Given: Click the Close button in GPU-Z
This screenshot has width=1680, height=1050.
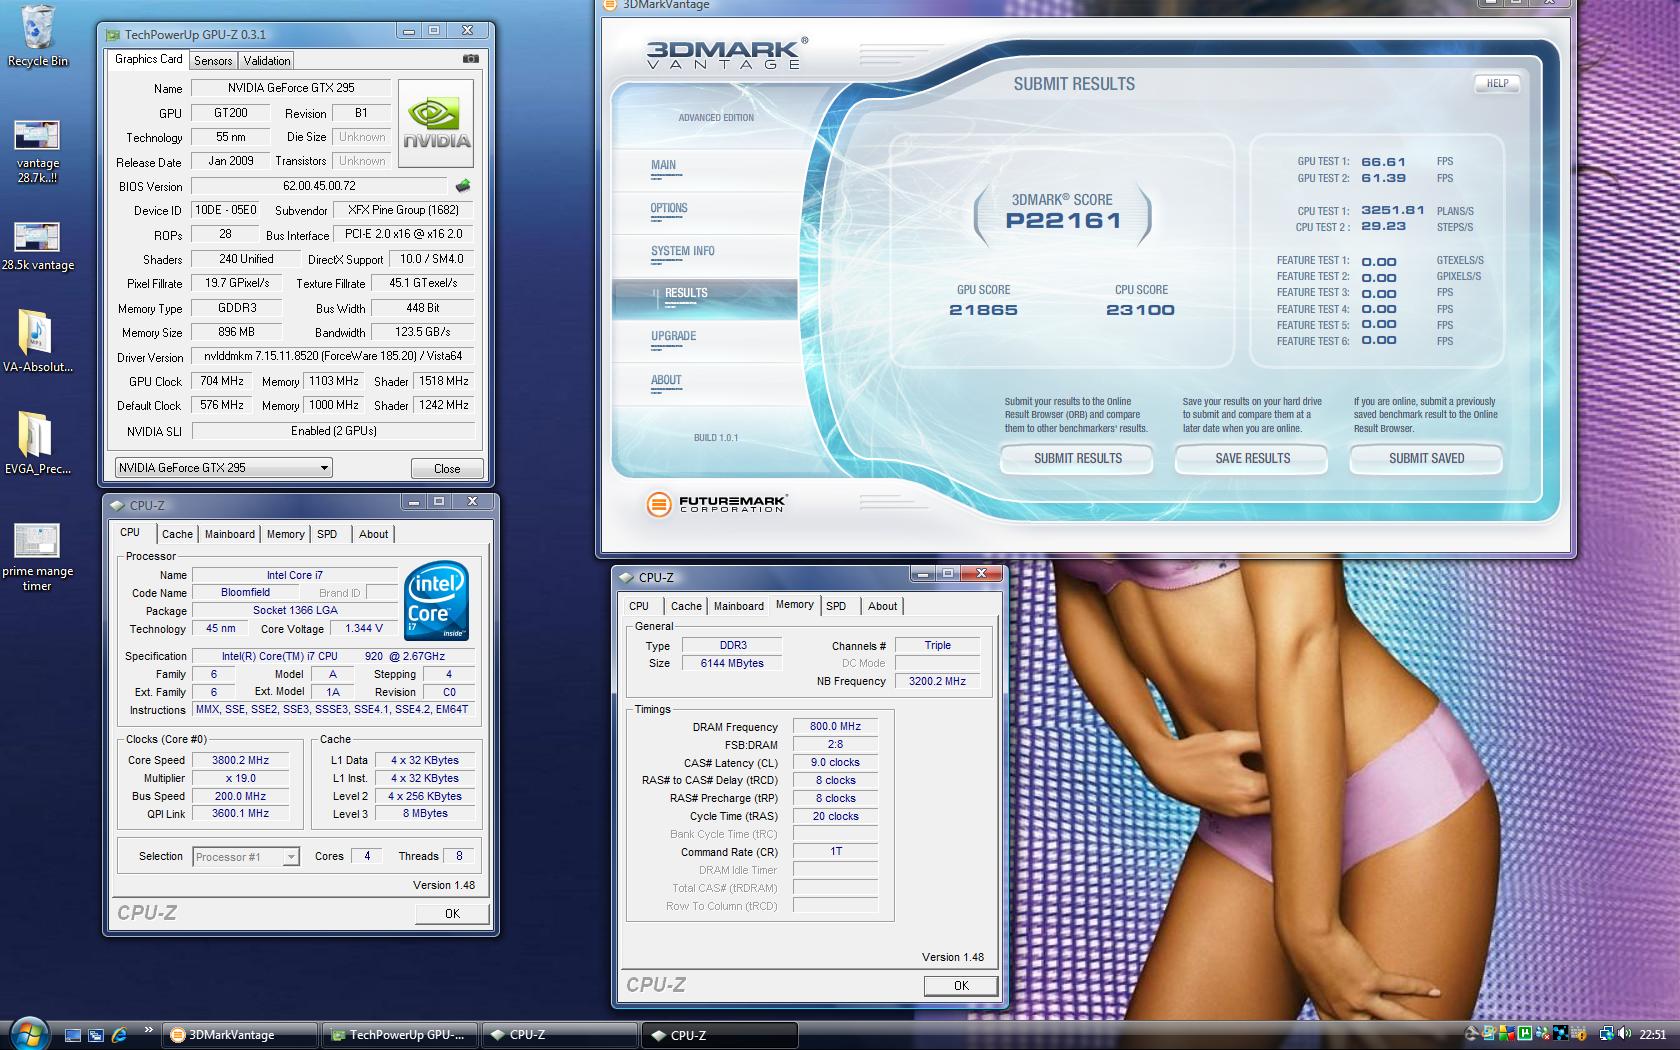Looking at the screenshot, I should tap(447, 468).
